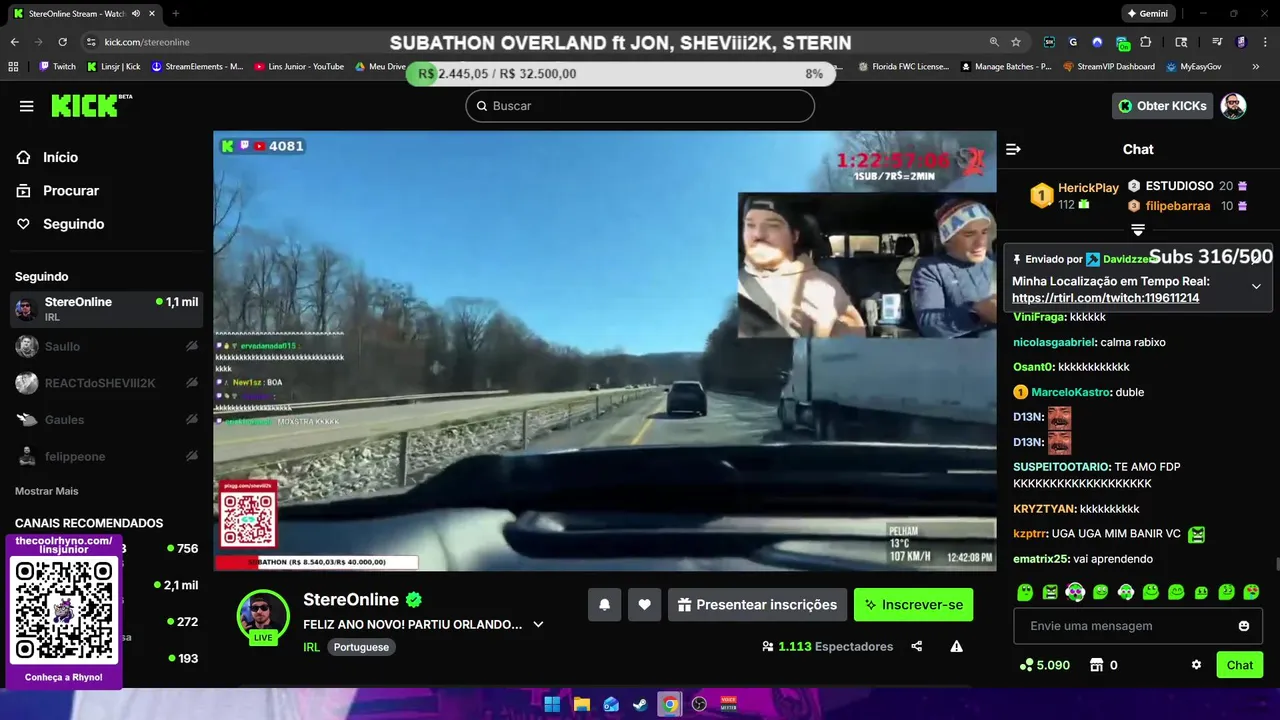Open emoji picker in message box
The height and width of the screenshot is (720, 1280).
tap(1244, 626)
